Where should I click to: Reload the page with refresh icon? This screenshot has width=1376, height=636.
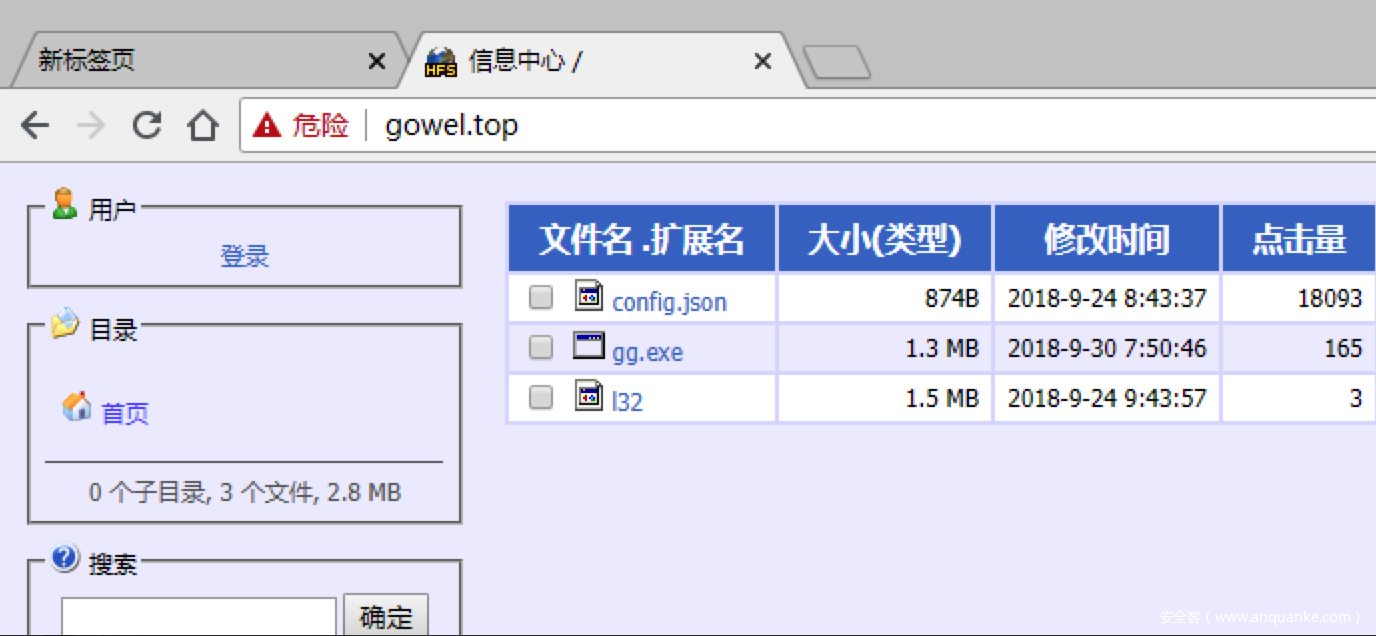point(147,126)
